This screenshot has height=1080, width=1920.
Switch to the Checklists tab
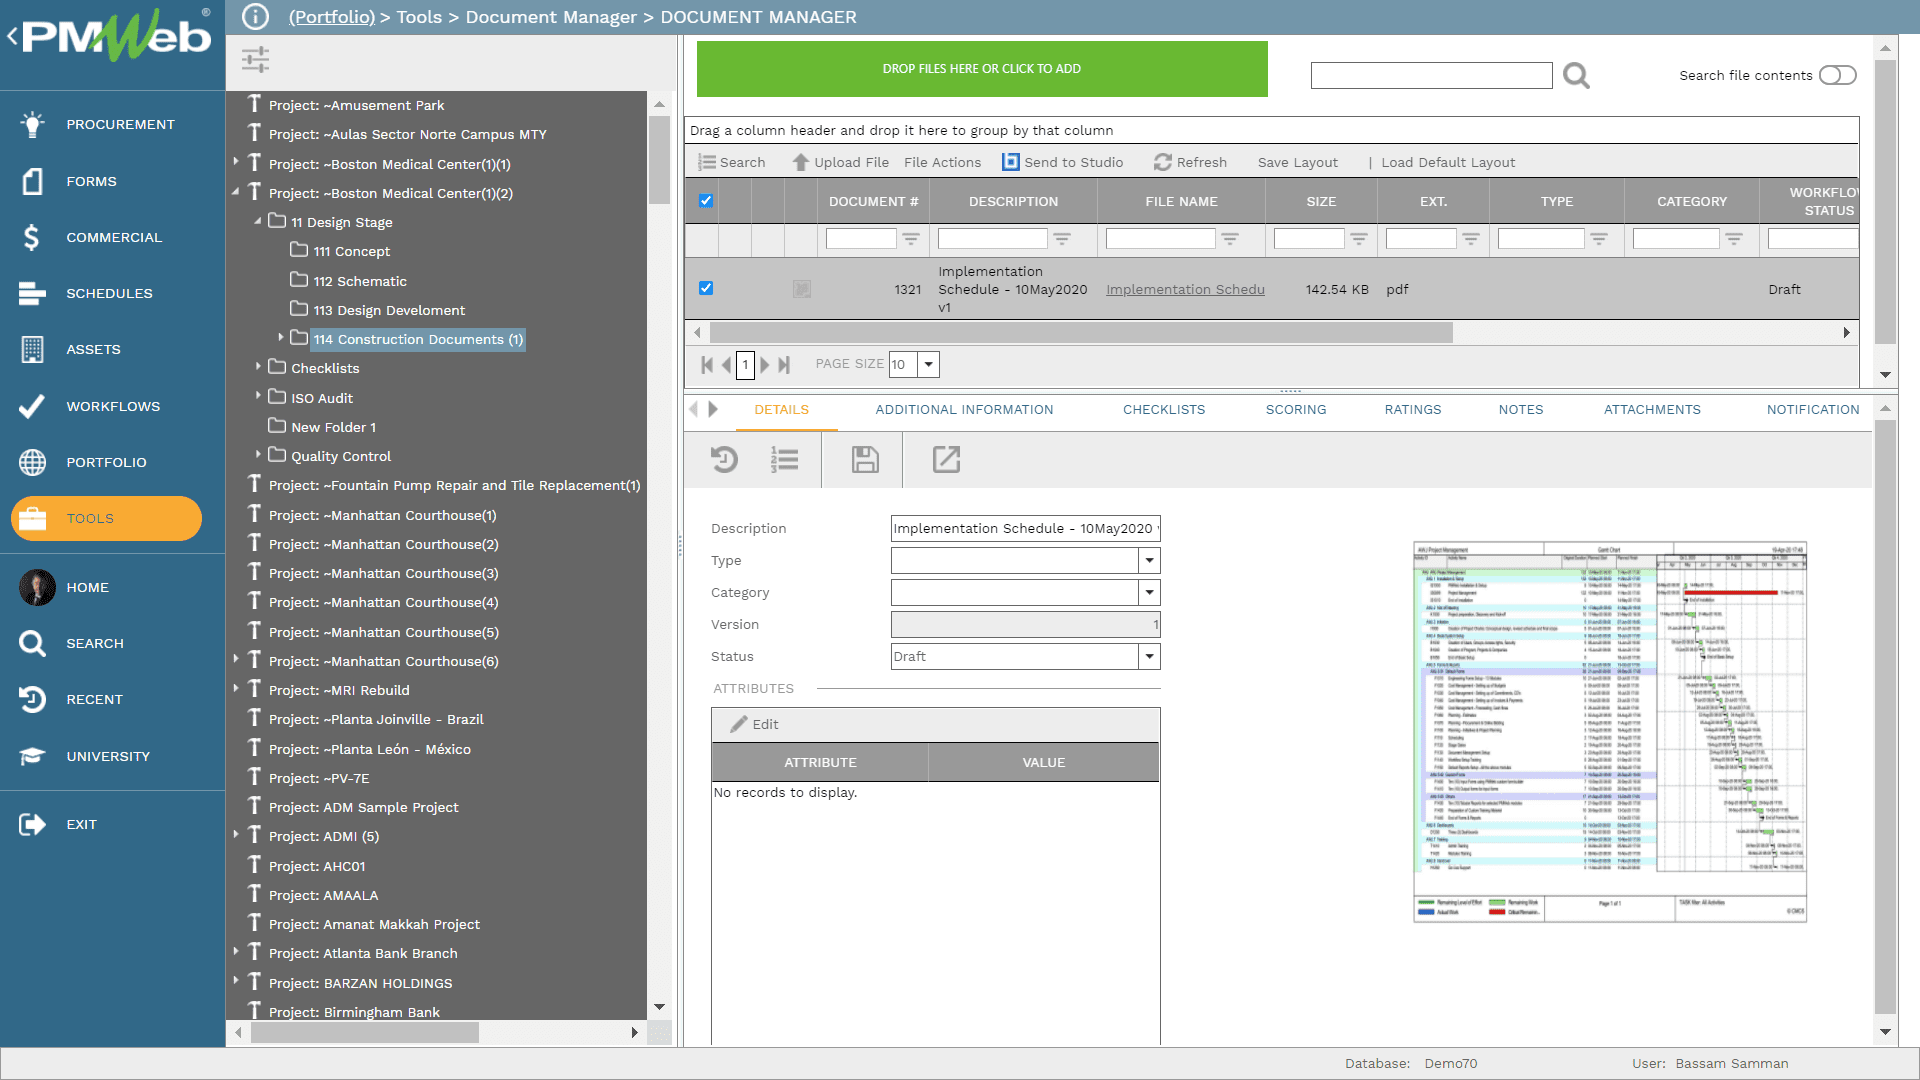[1164, 410]
